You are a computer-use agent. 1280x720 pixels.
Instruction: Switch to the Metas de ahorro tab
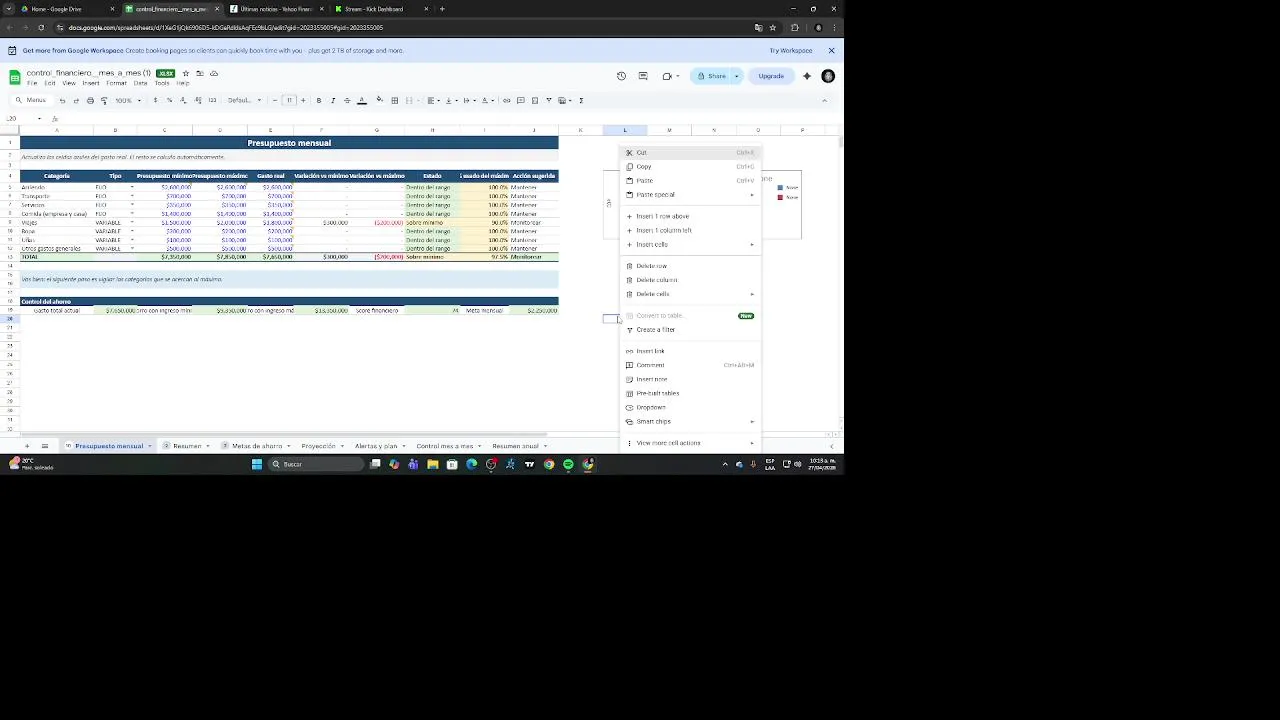(x=257, y=446)
